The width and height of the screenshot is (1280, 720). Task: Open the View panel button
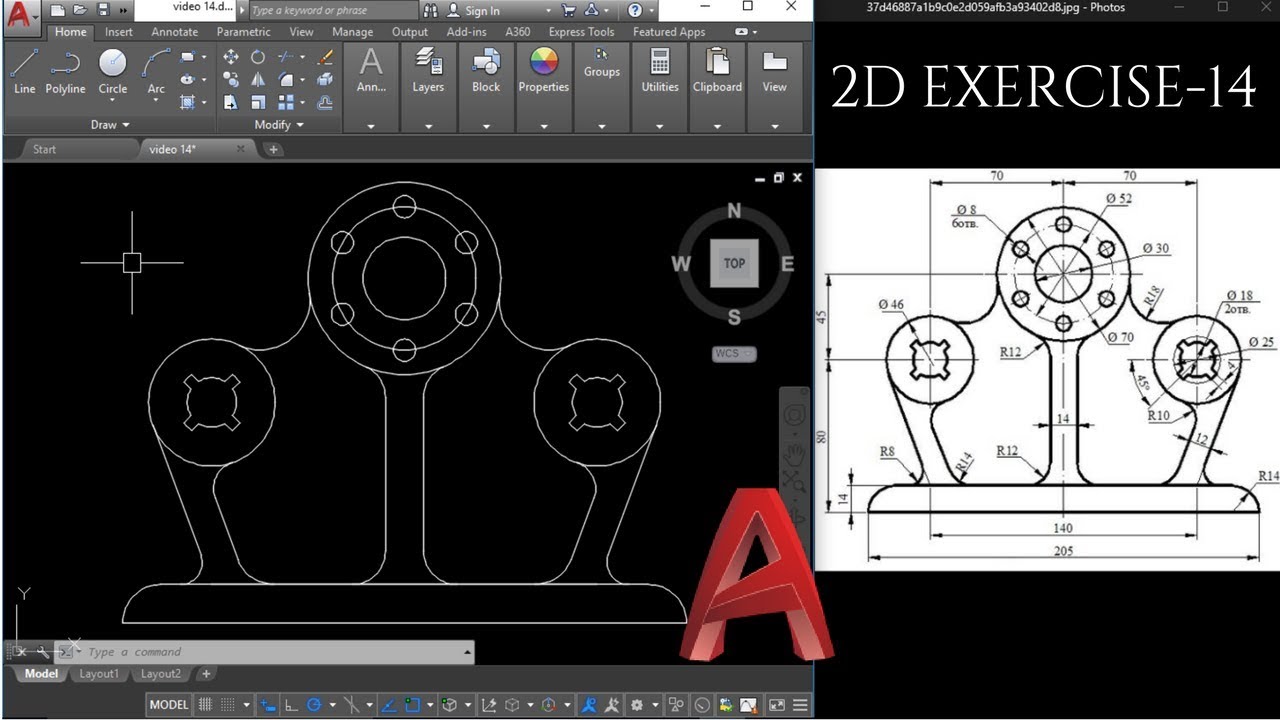point(775,70)
